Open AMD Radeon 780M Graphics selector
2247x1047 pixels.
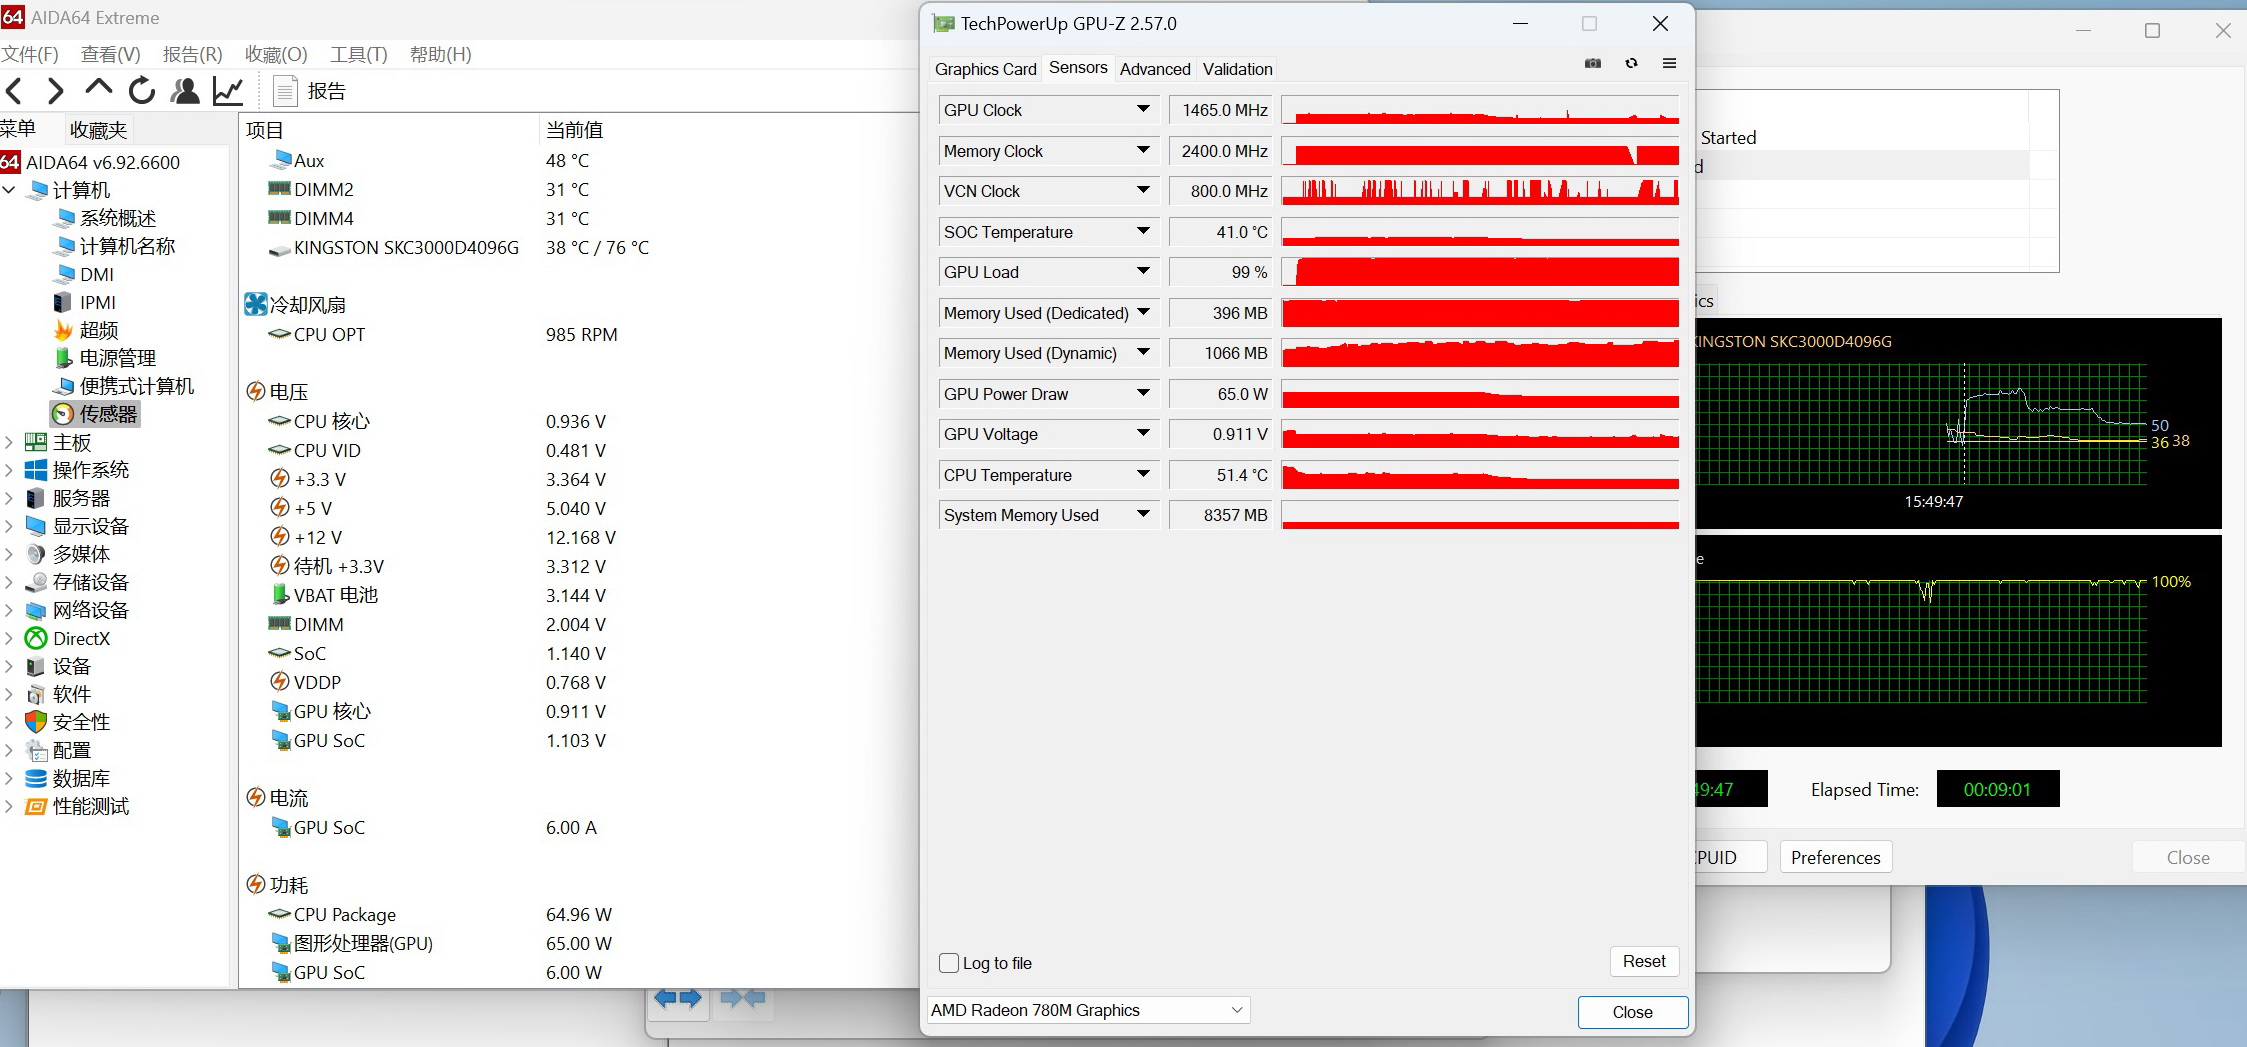[1089, 1010]
